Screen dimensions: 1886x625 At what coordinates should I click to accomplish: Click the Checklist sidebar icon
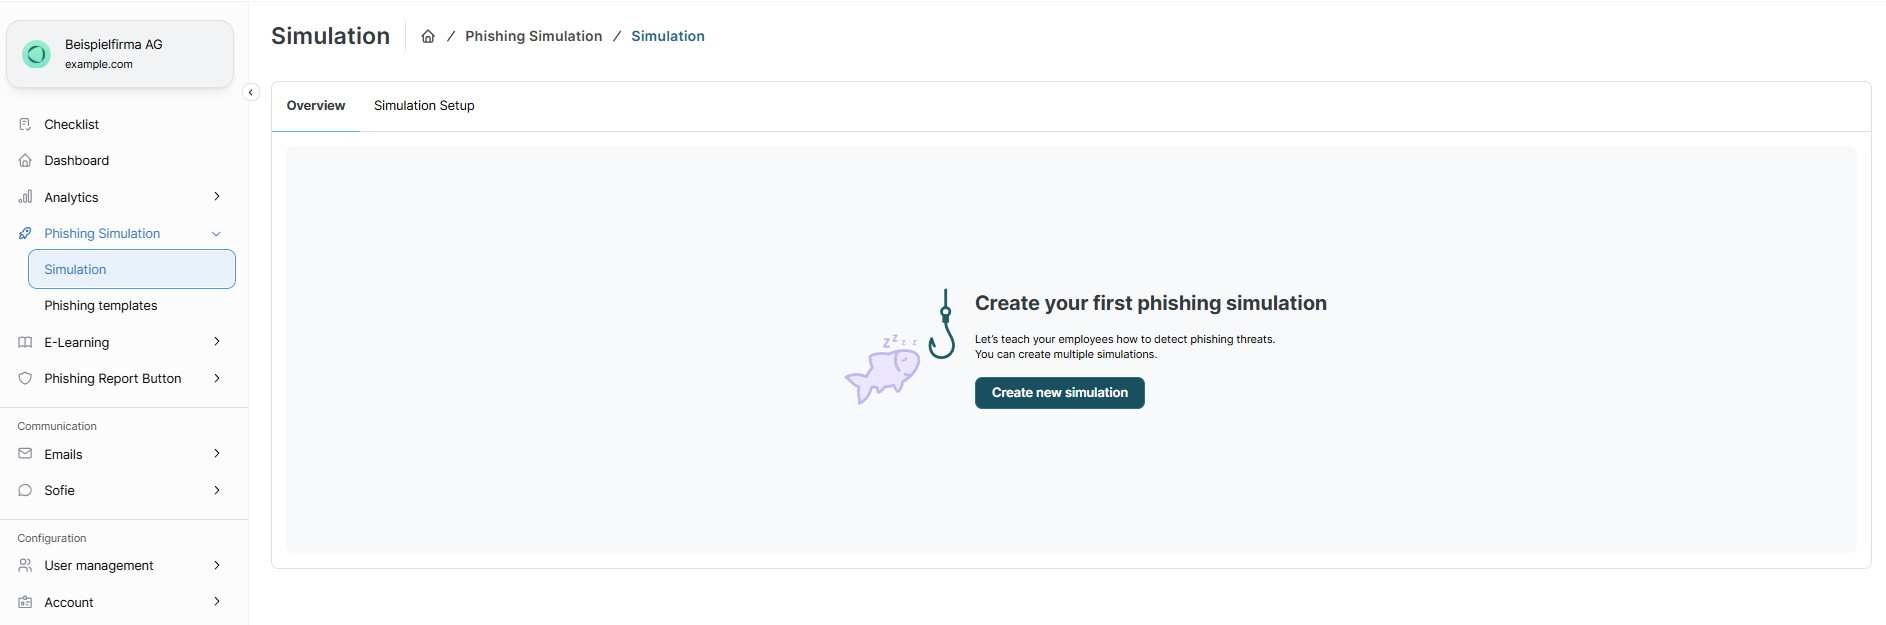click(25, 124)
